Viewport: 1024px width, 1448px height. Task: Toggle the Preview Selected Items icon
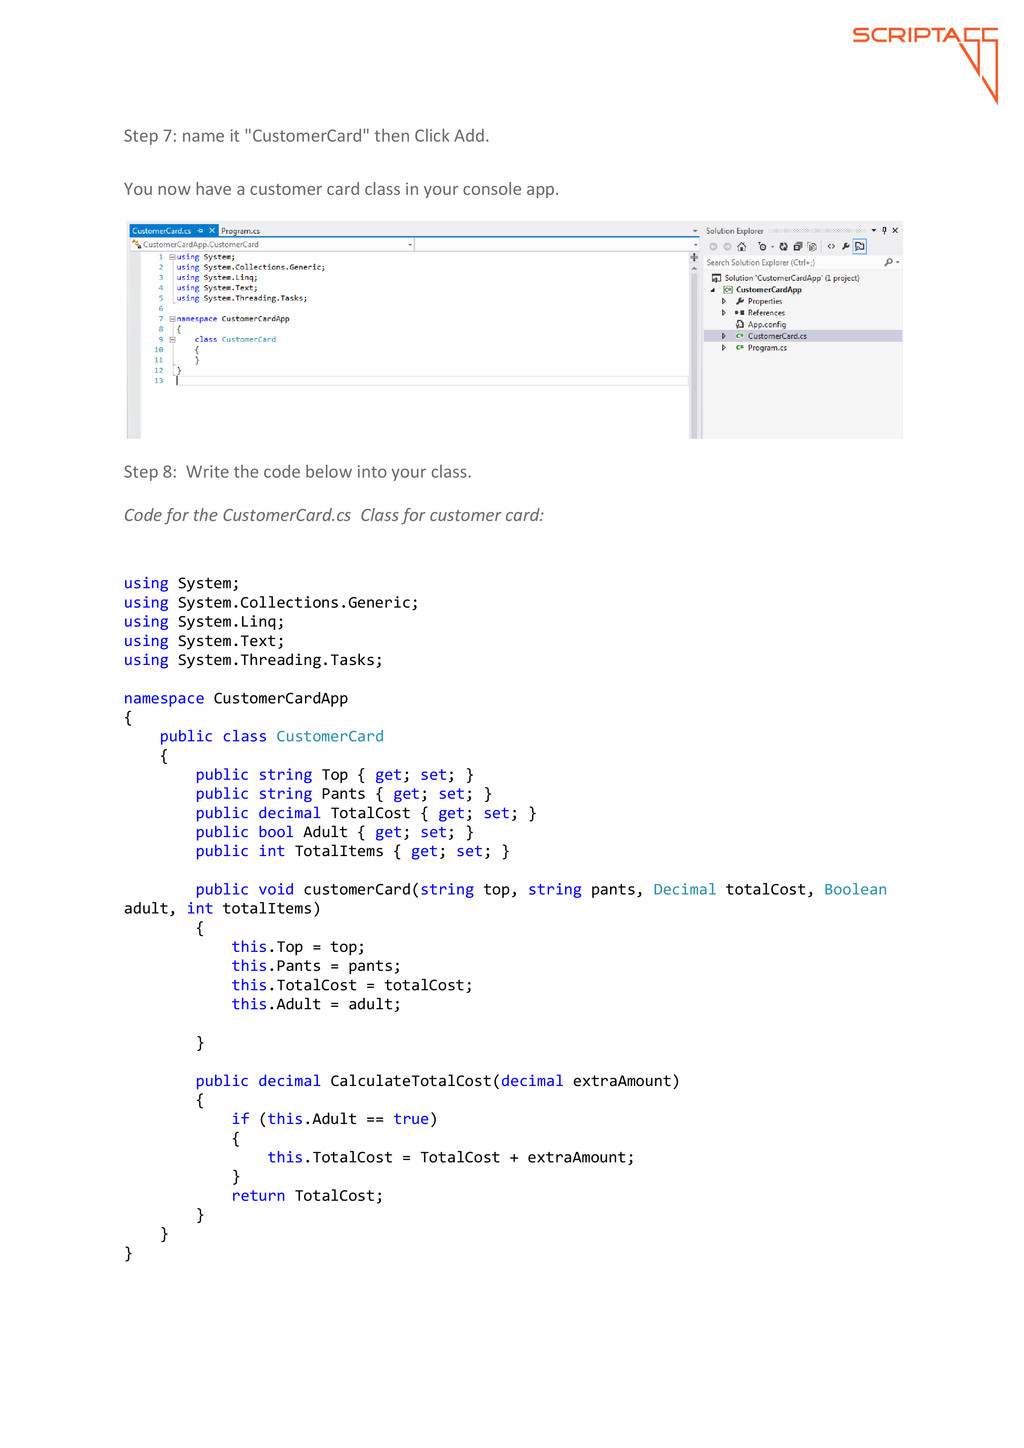[x=860, y=246]
